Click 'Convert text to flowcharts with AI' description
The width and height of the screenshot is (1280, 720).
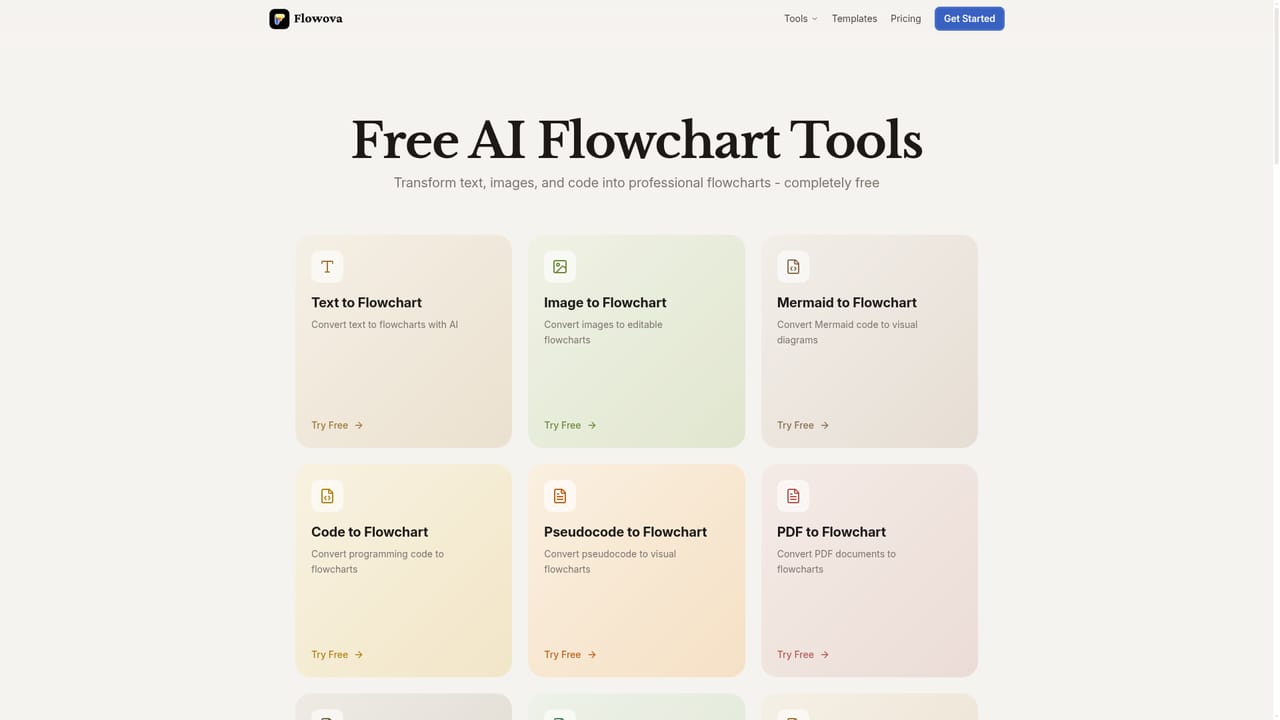(384, 325)
